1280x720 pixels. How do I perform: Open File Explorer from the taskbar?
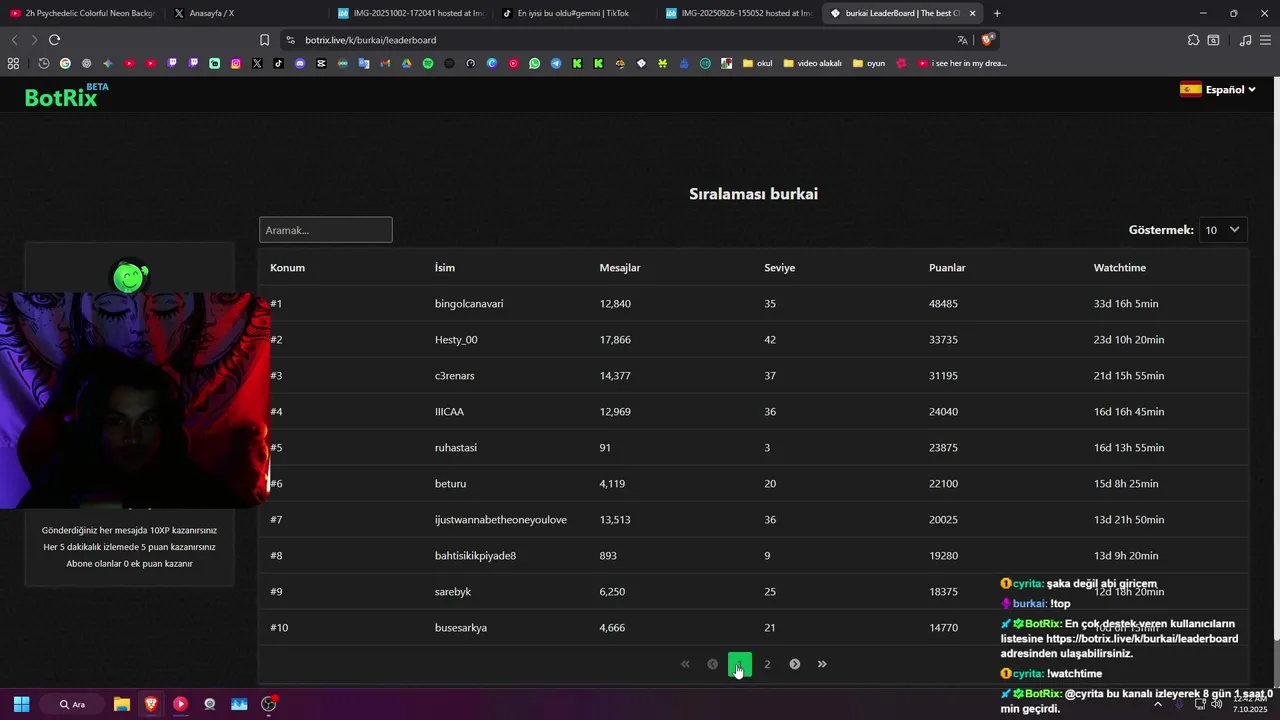pyautogui.click(x=121, y=704)
